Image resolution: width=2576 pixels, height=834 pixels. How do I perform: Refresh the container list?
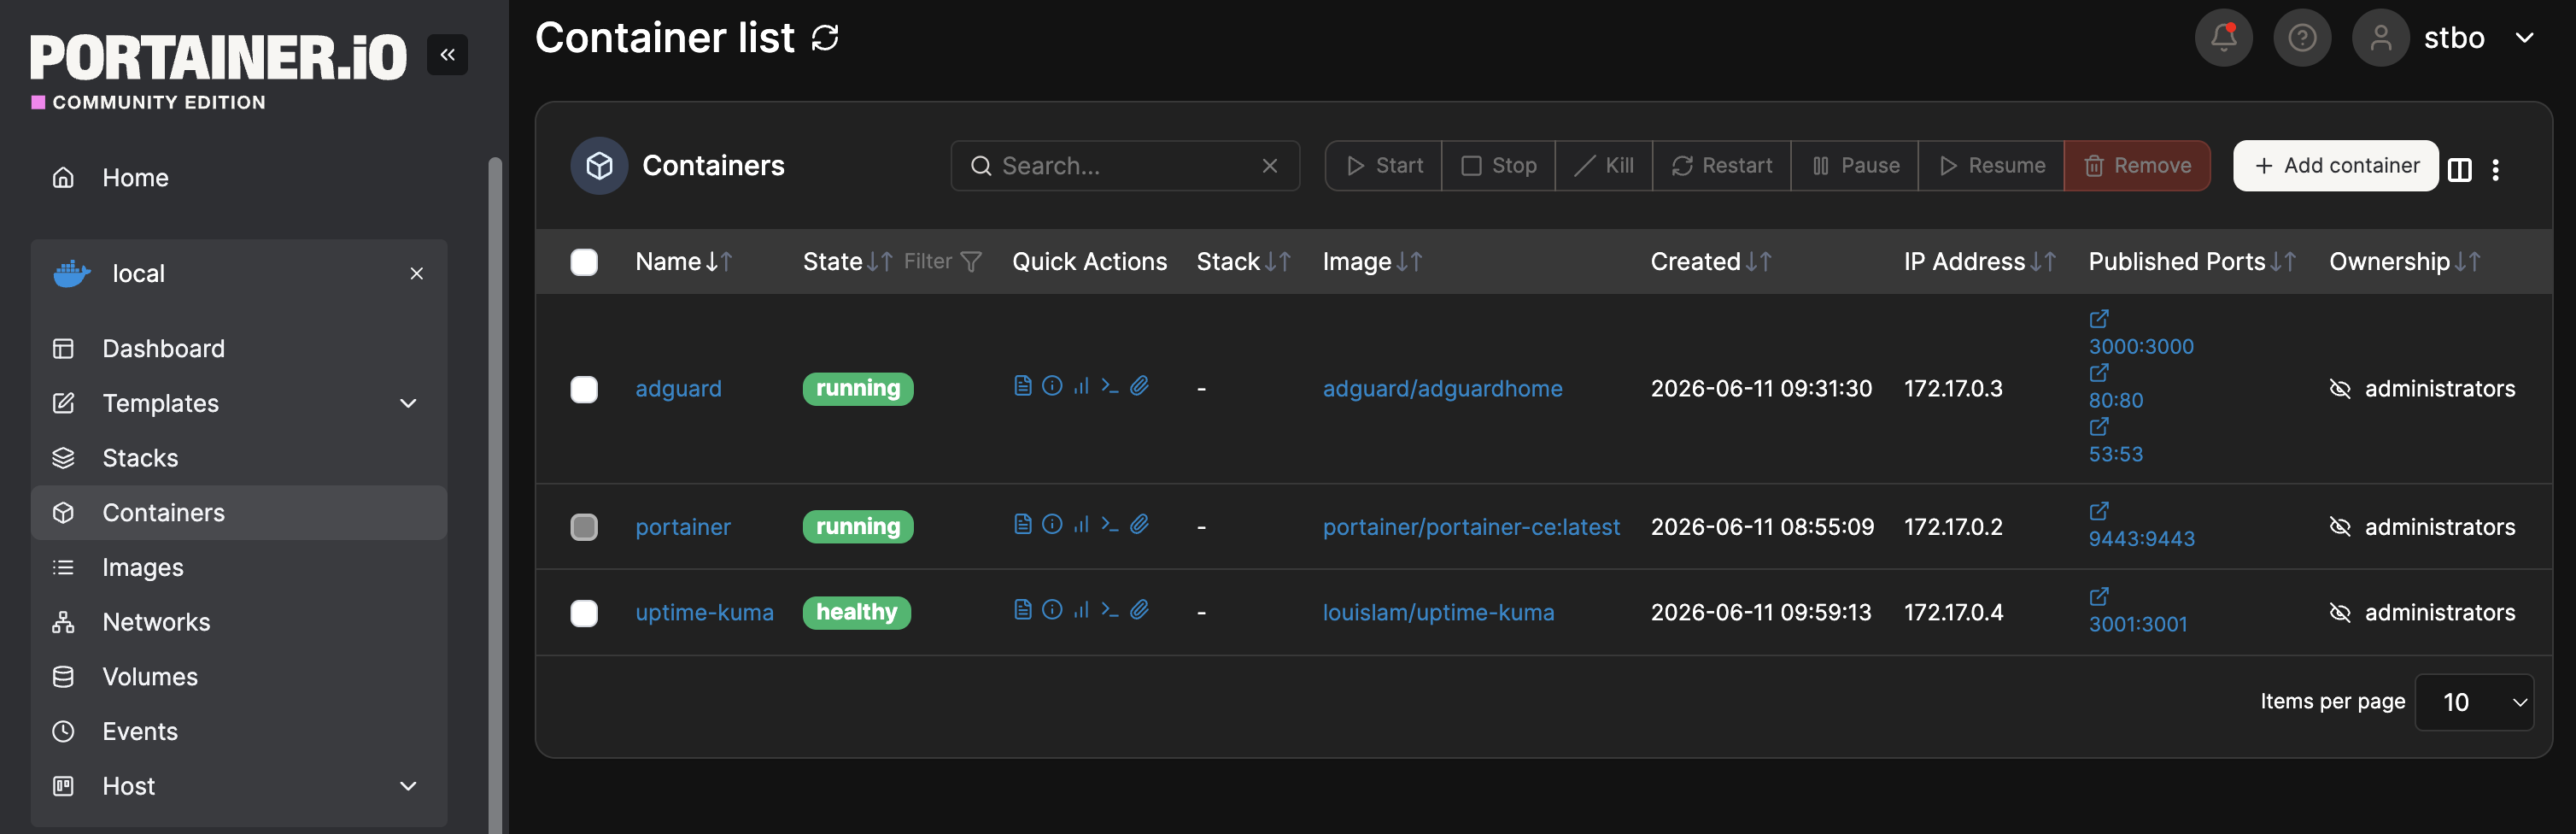[825, 38]
